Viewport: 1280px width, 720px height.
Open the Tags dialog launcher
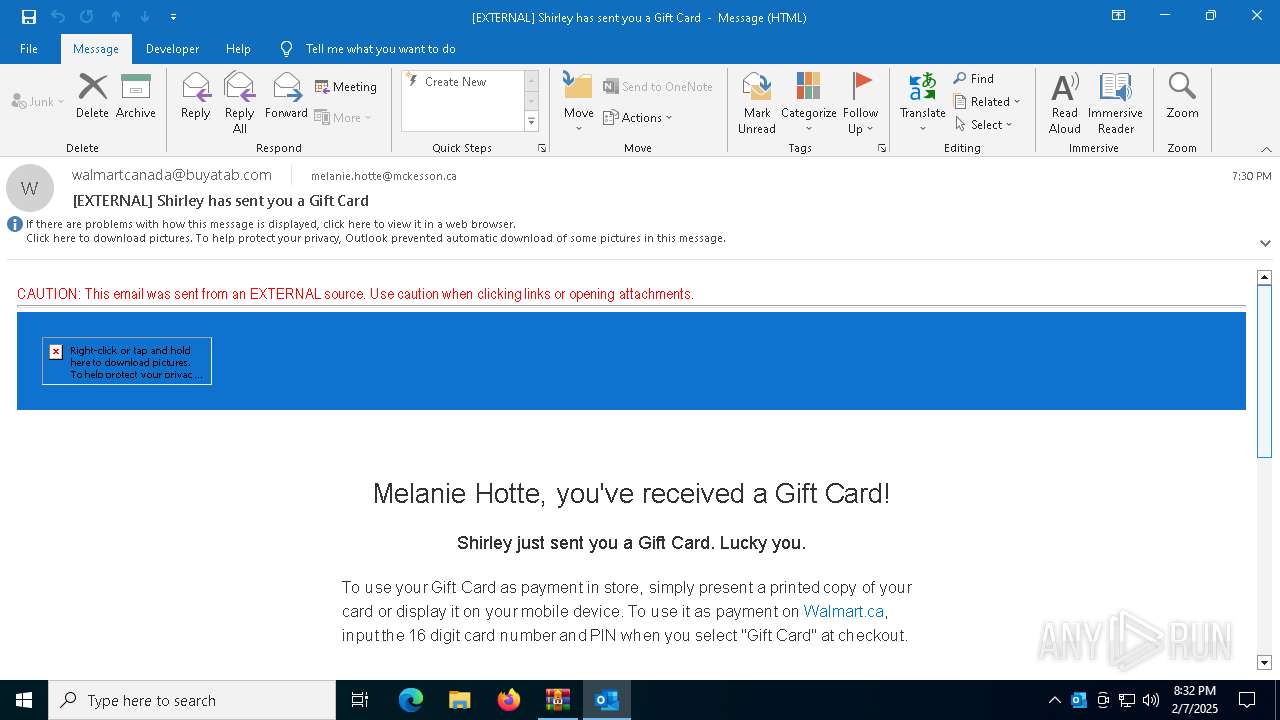click(882, 148)
